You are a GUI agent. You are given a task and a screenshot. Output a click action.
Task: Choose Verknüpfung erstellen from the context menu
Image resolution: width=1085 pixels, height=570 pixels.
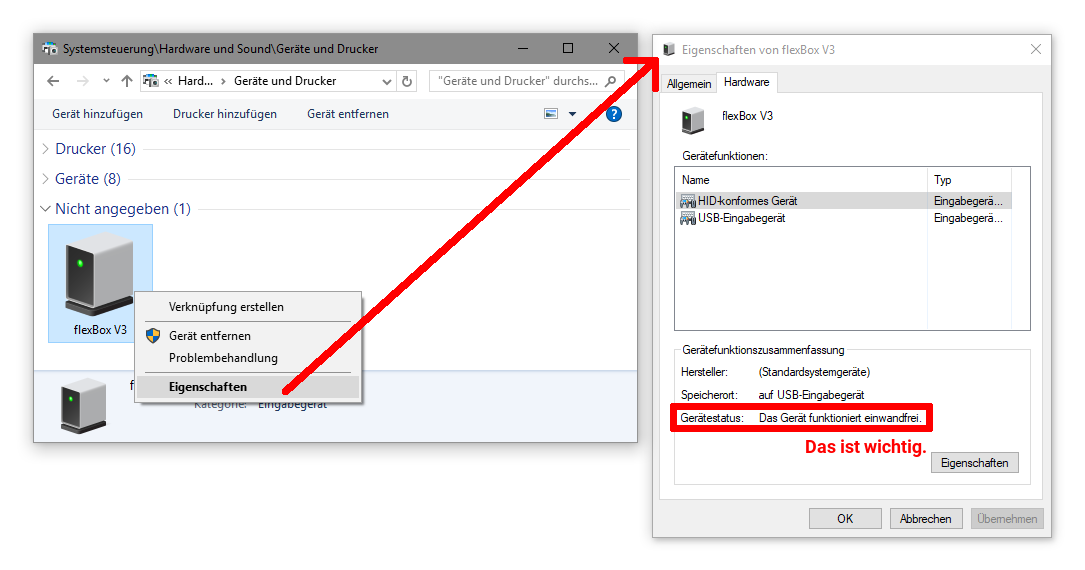pyautogui.click(x=226, y=307)
